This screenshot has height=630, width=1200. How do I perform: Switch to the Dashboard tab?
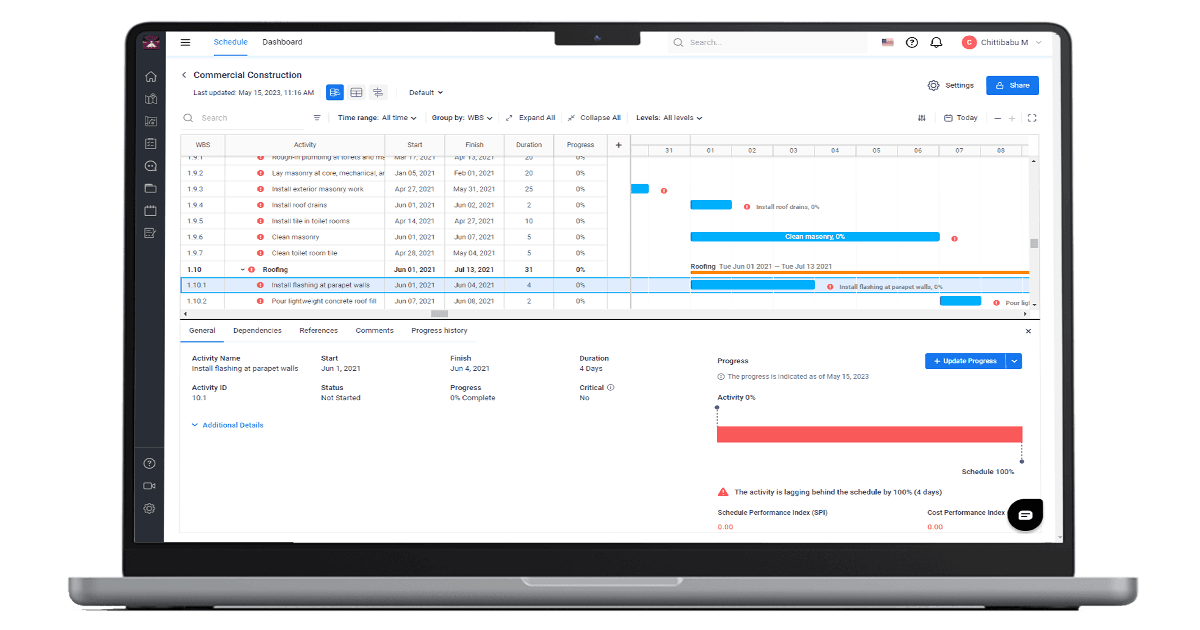coord(282,42)
